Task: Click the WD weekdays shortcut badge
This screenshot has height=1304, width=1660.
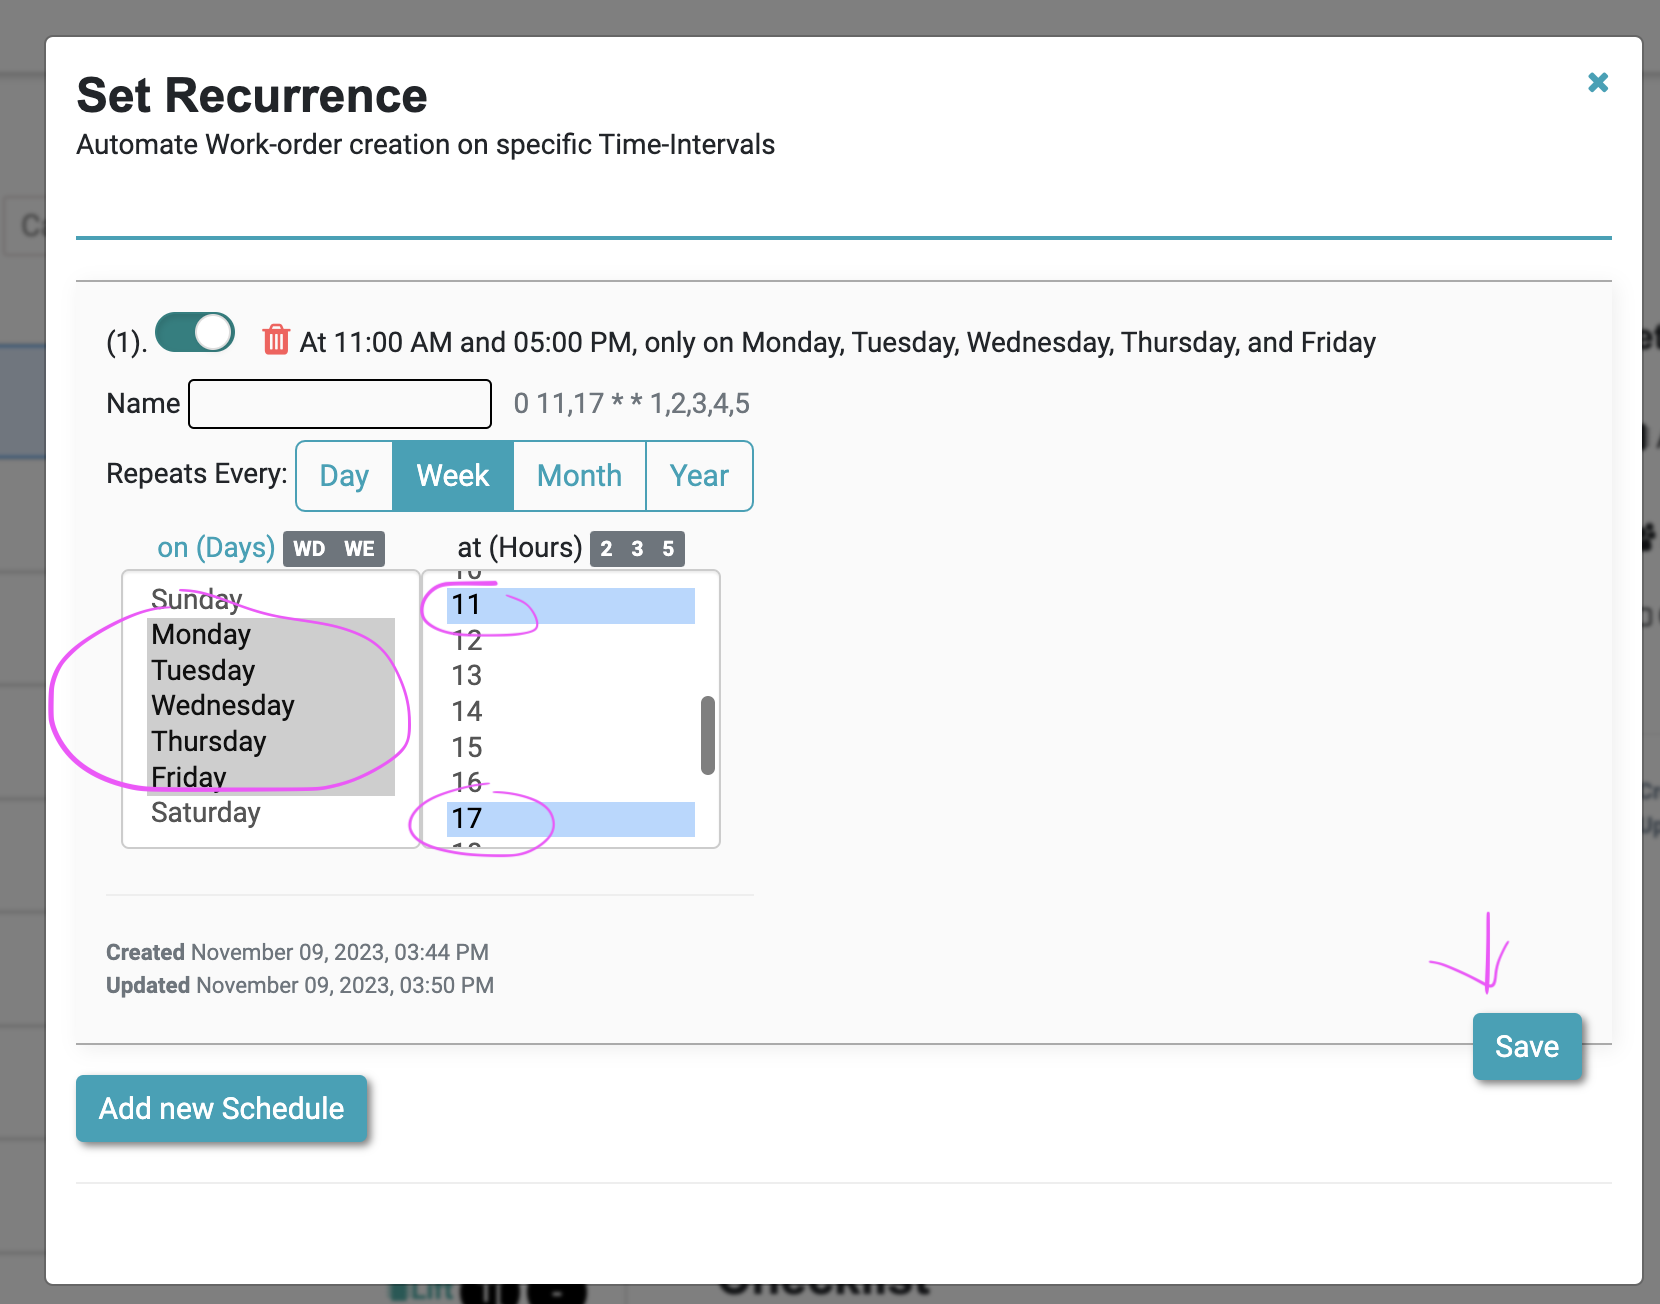Action: [309, 549]
